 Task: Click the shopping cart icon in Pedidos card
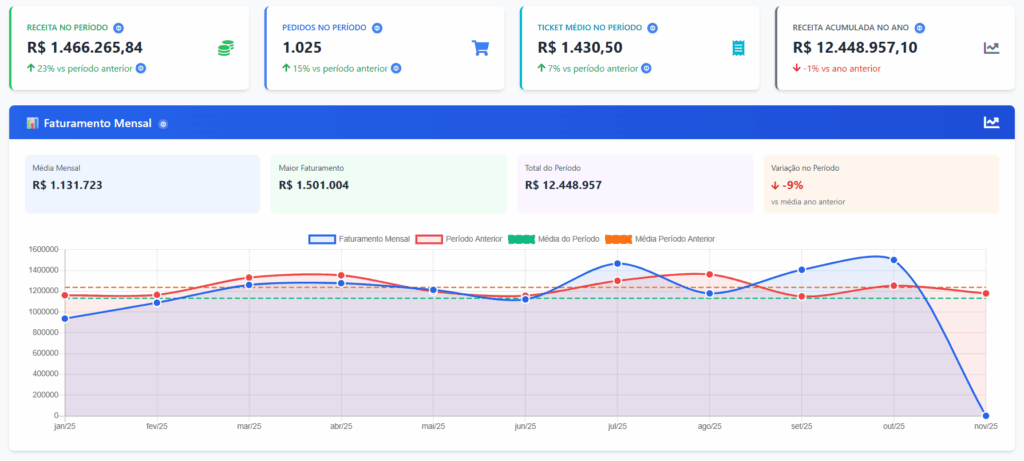coord(481,48)
